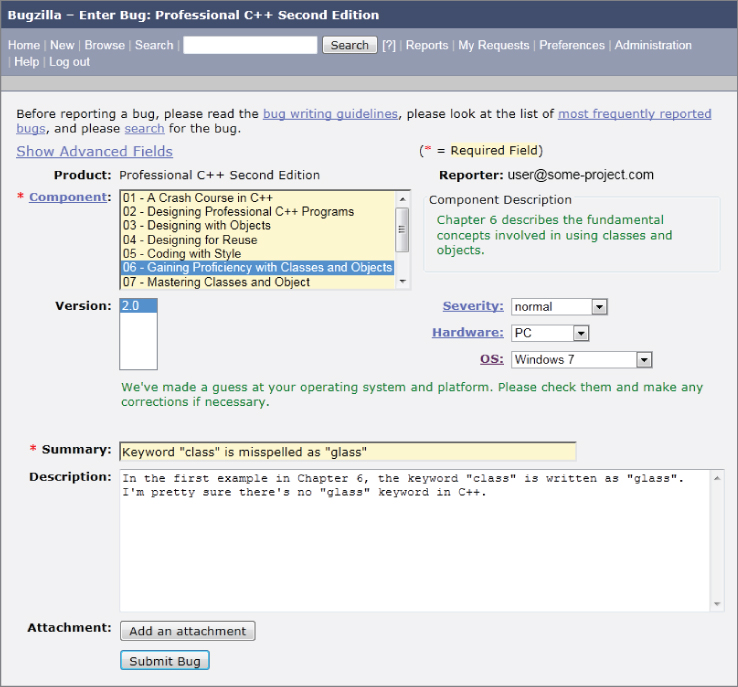Viewport: 738px width, 687px height.
Task: Click the Search link in navigation bar
Action: pyautogui.click(x=154, y=45)
